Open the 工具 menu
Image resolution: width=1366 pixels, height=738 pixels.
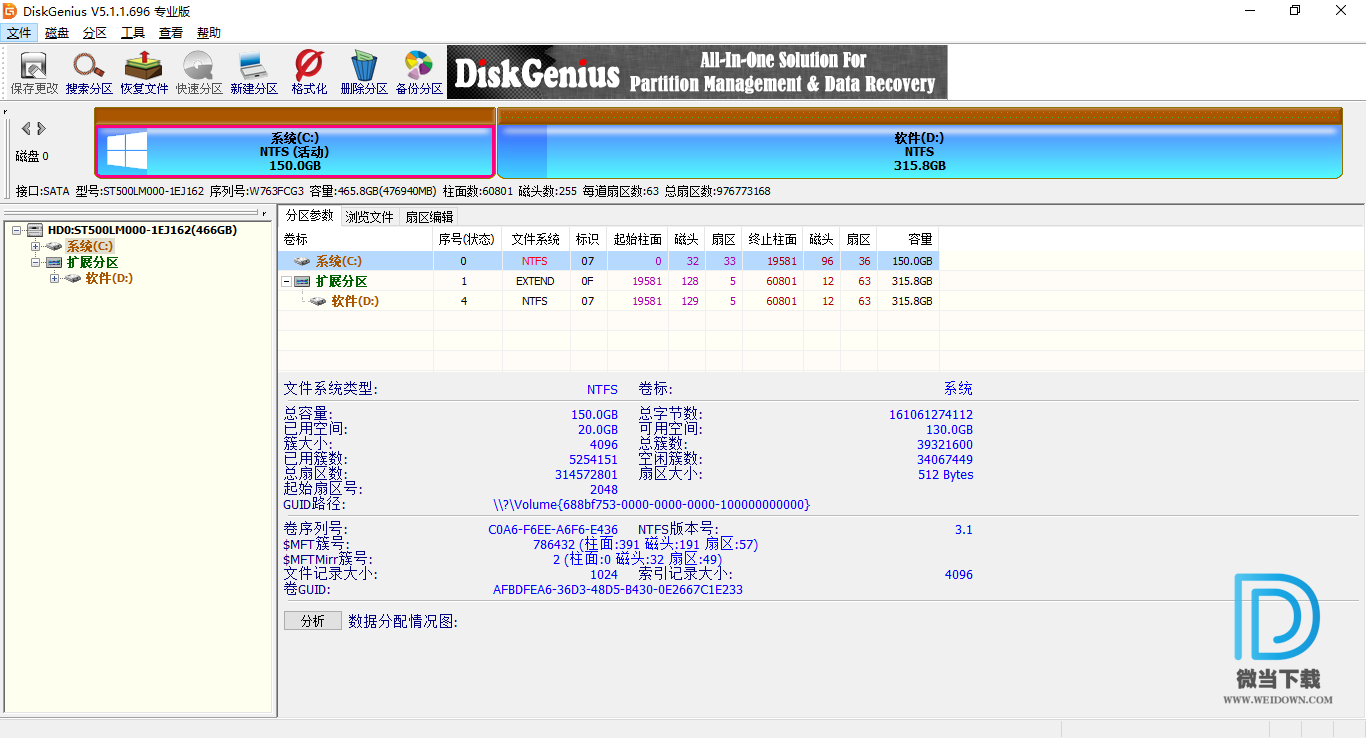coord(133,33)
